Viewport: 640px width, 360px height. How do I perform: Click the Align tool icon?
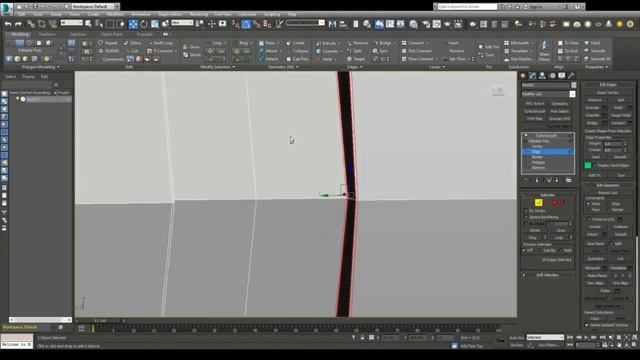tap(343, 24)
